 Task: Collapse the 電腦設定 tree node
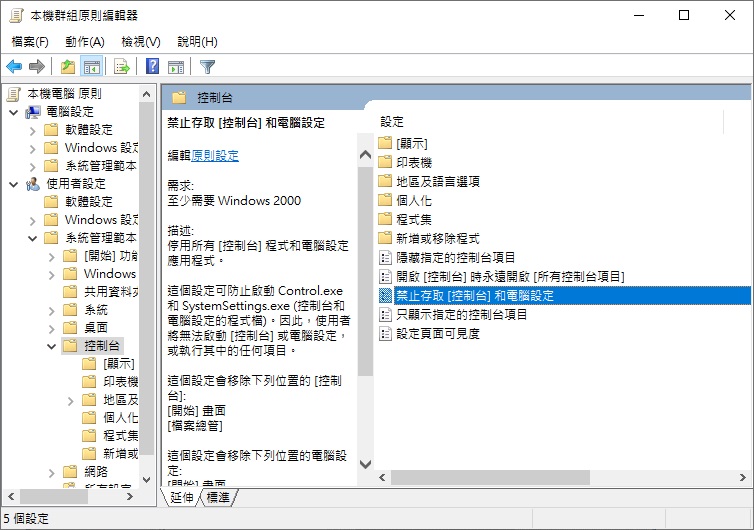pyautogui.click(x=13, y=112)
